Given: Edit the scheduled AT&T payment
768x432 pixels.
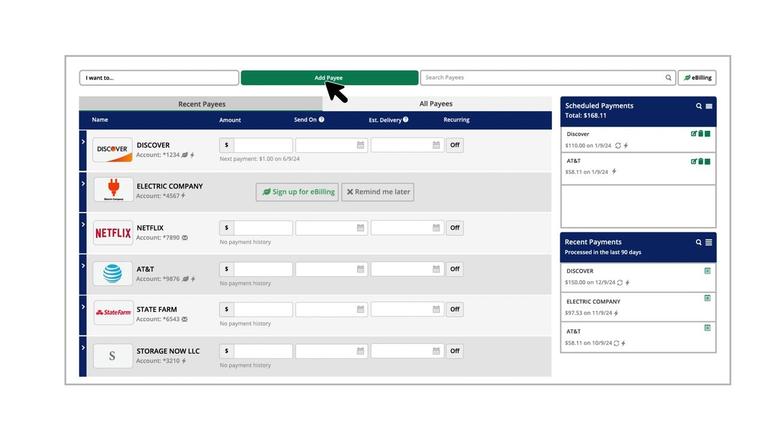Looking at the screenshot, I should [694, 161].
